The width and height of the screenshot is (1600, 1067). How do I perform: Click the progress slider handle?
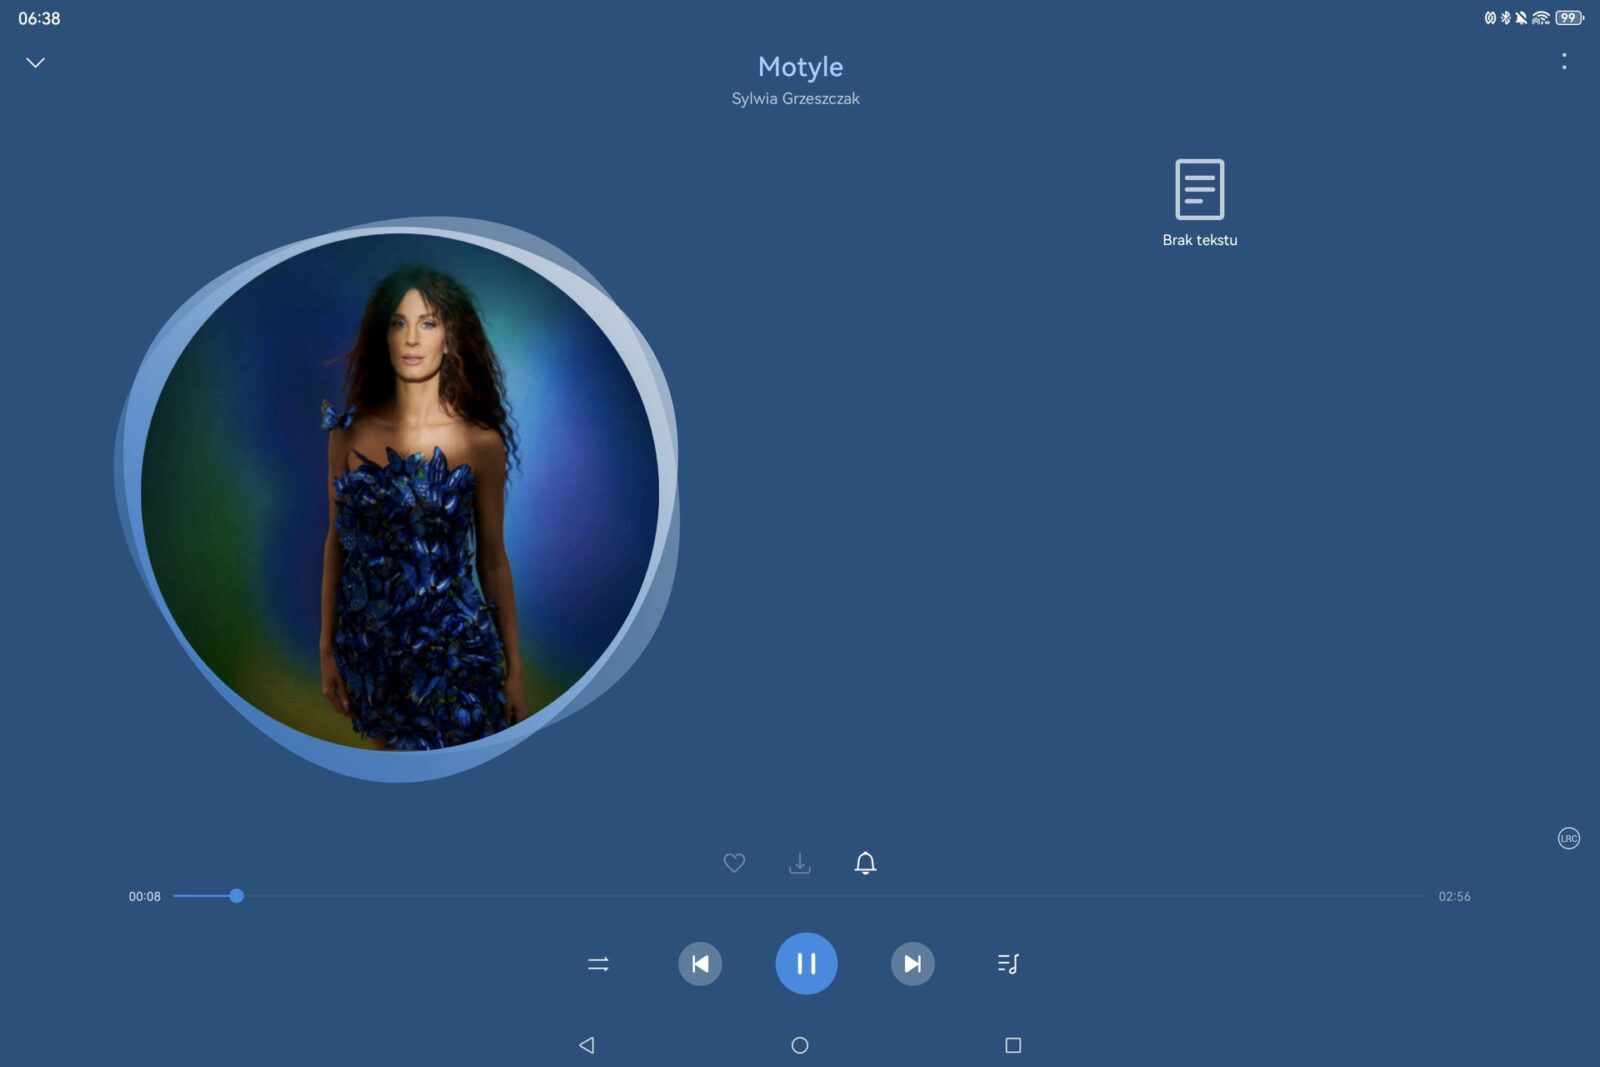(237, 896)
